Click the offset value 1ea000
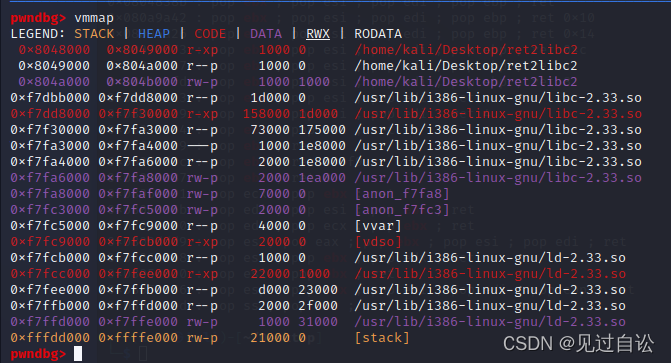 (322, 178)
